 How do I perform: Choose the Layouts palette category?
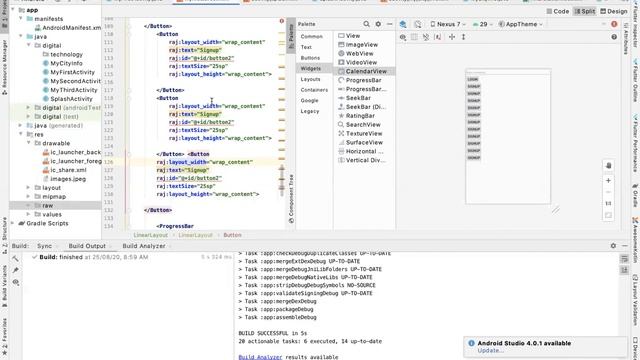click(310, 79)
